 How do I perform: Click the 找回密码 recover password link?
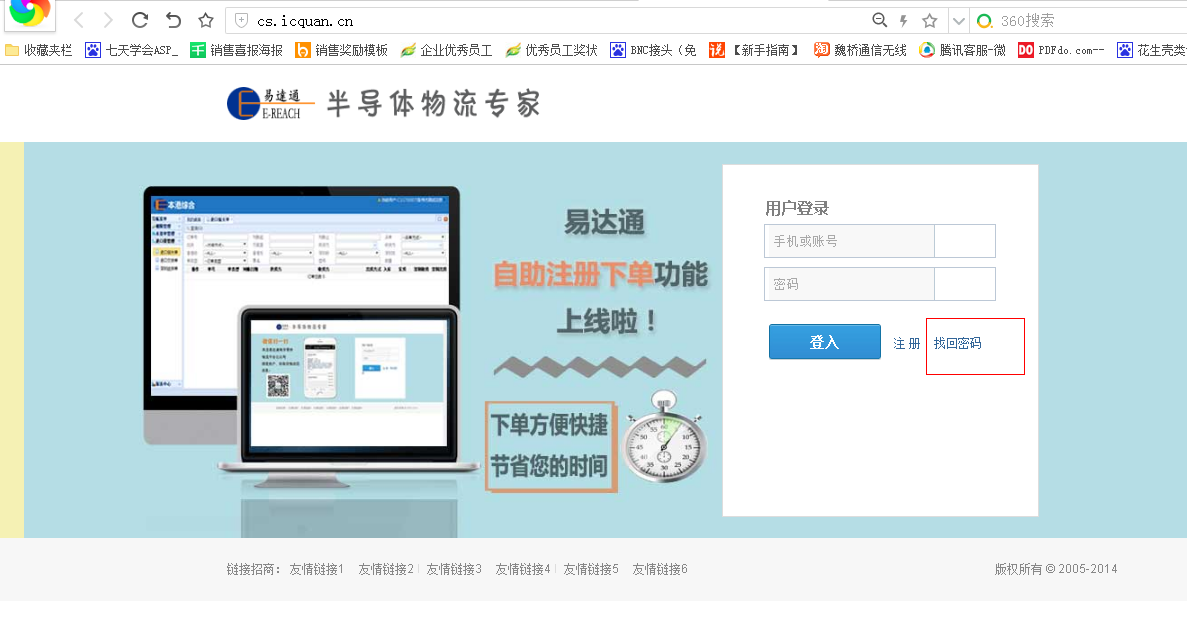(x=957, y=343)
